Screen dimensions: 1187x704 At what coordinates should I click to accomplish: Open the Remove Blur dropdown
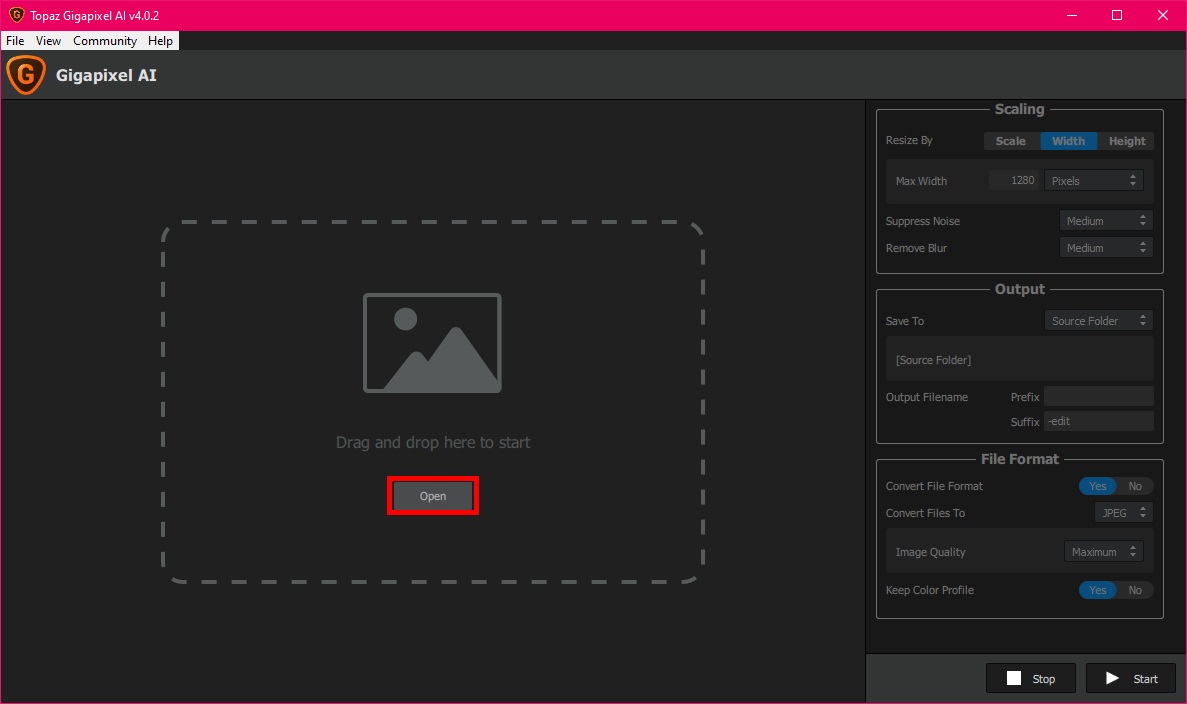(x=1106, y=248)
